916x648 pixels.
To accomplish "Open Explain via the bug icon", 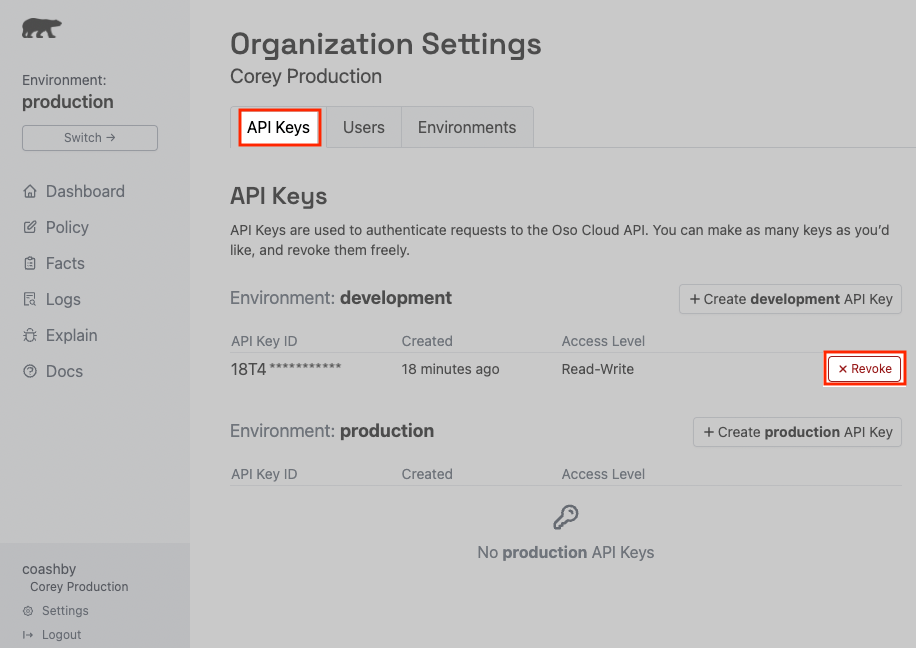I will (x=29, y=335).
